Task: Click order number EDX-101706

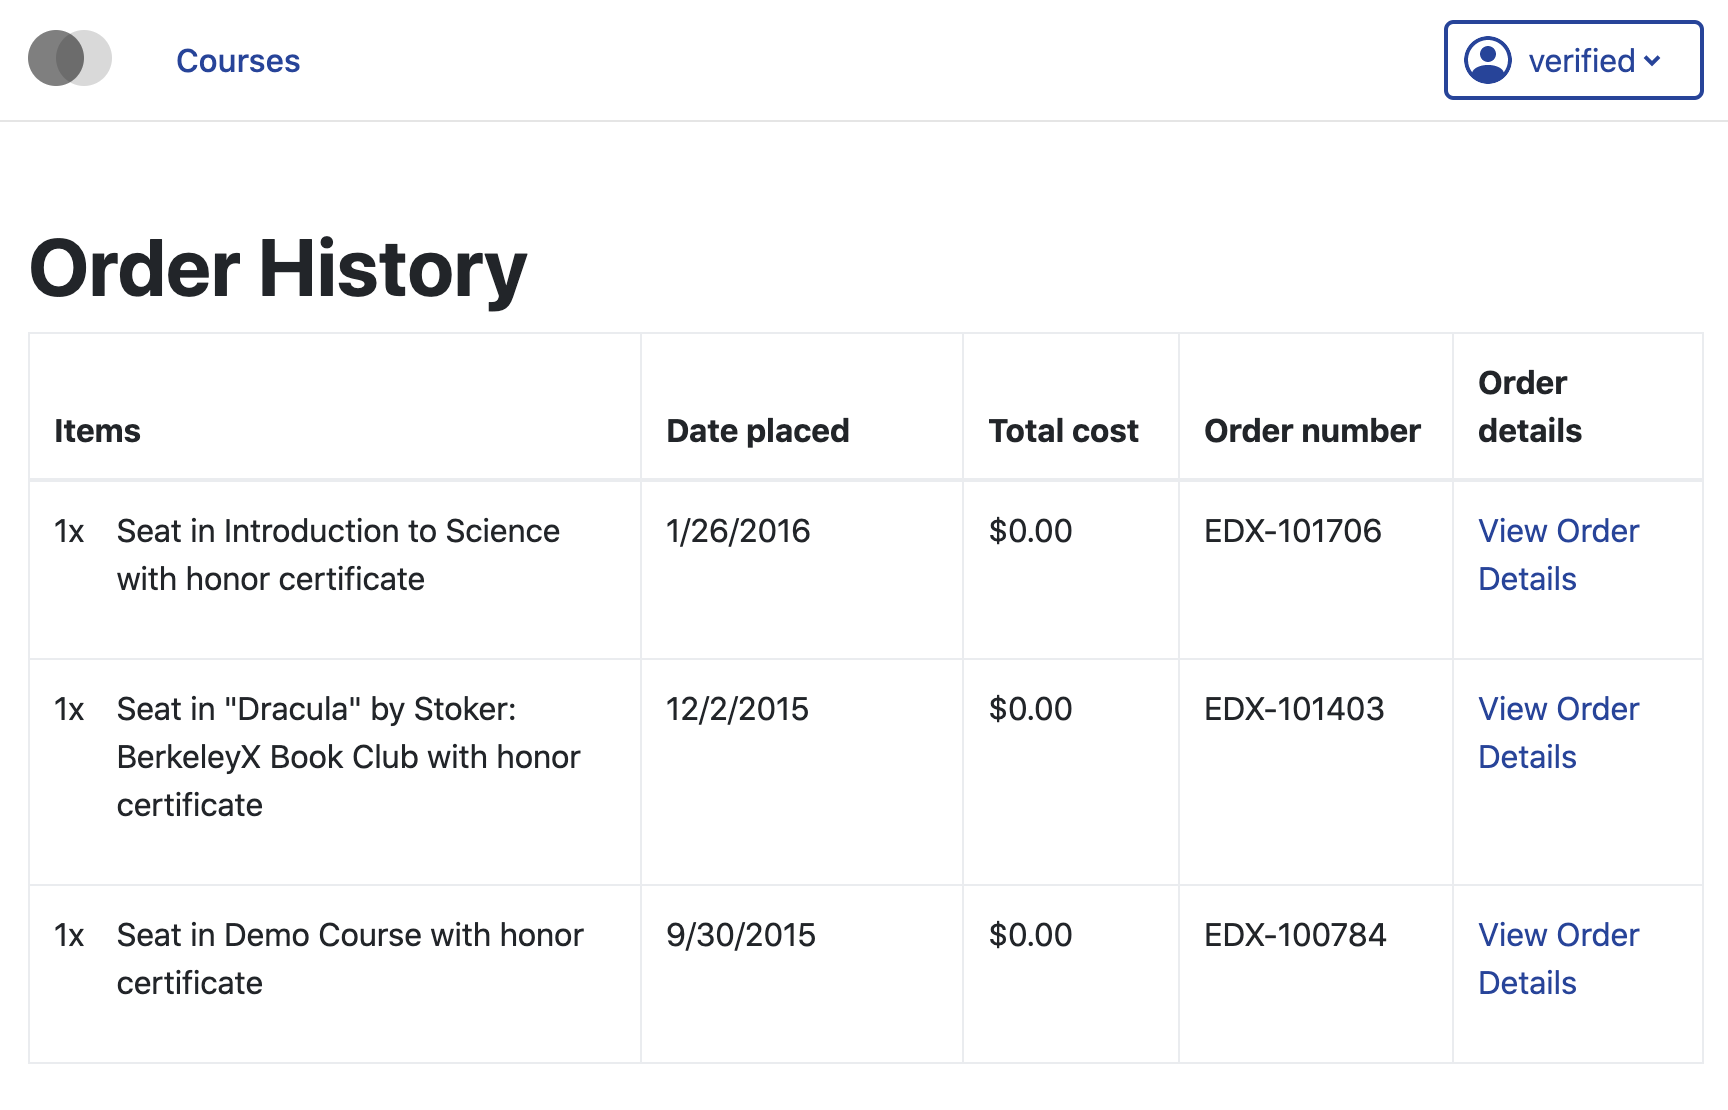Action: 1292,531
